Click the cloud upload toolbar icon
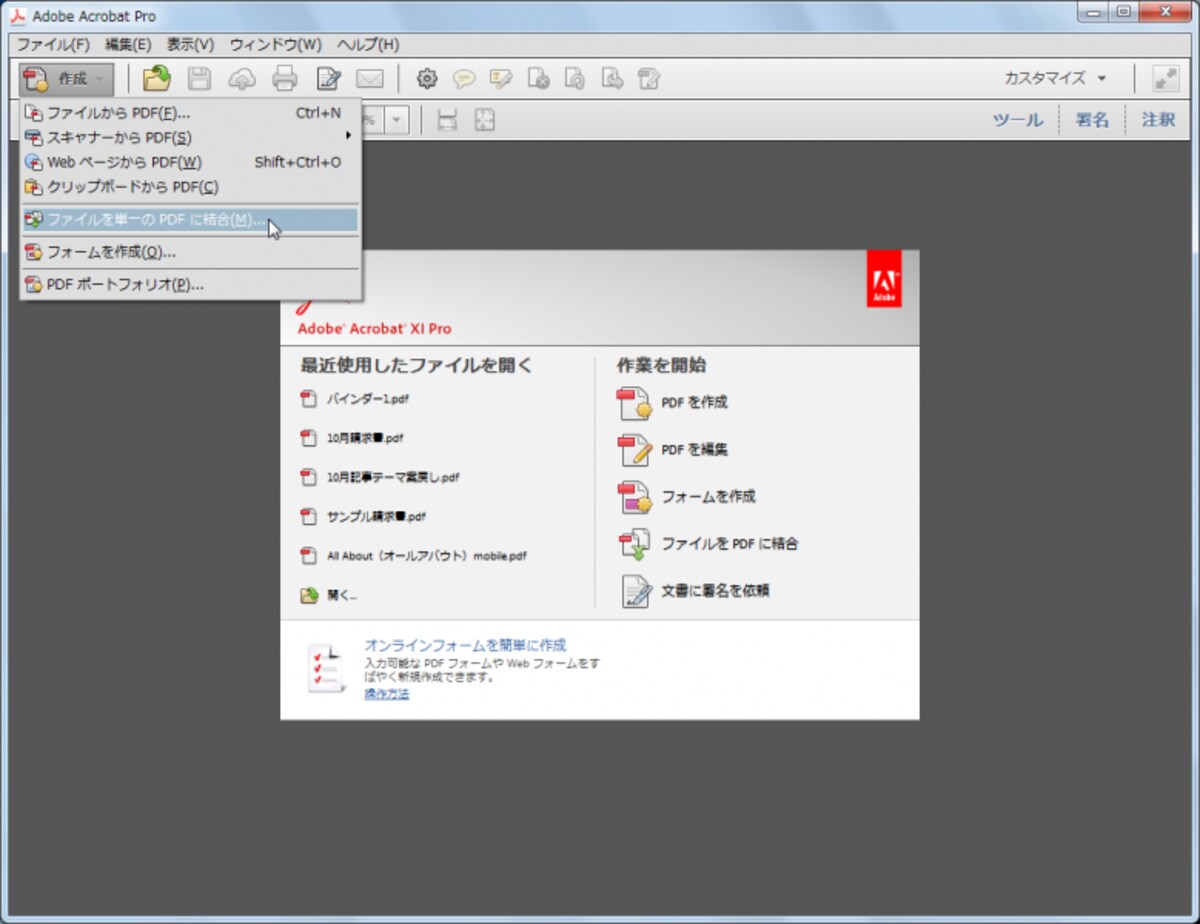The width and height of the screenshot is (1200, 924). (242, 78)
